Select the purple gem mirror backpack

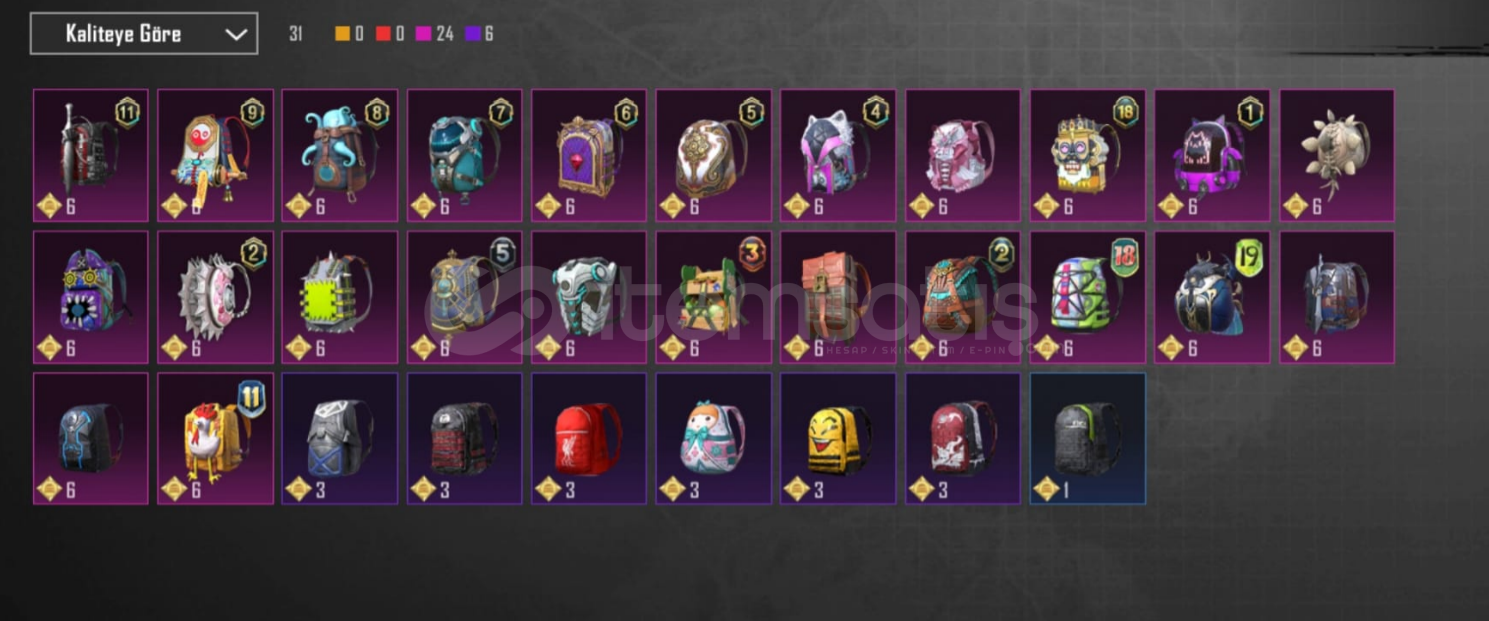(x=588, y=155)
